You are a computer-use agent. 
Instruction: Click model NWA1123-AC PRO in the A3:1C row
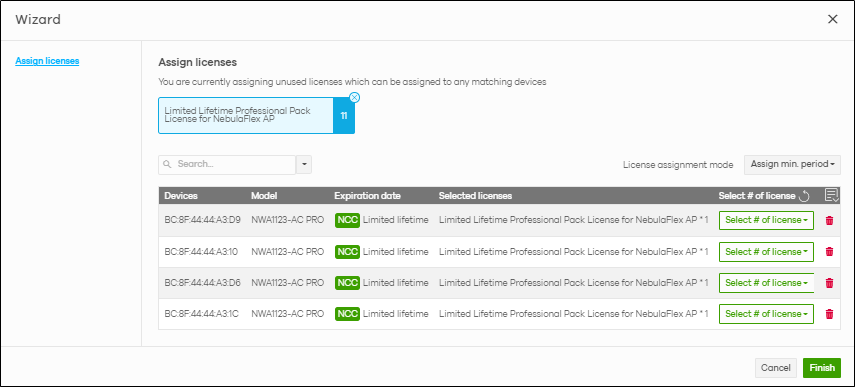tap(287, 313)
